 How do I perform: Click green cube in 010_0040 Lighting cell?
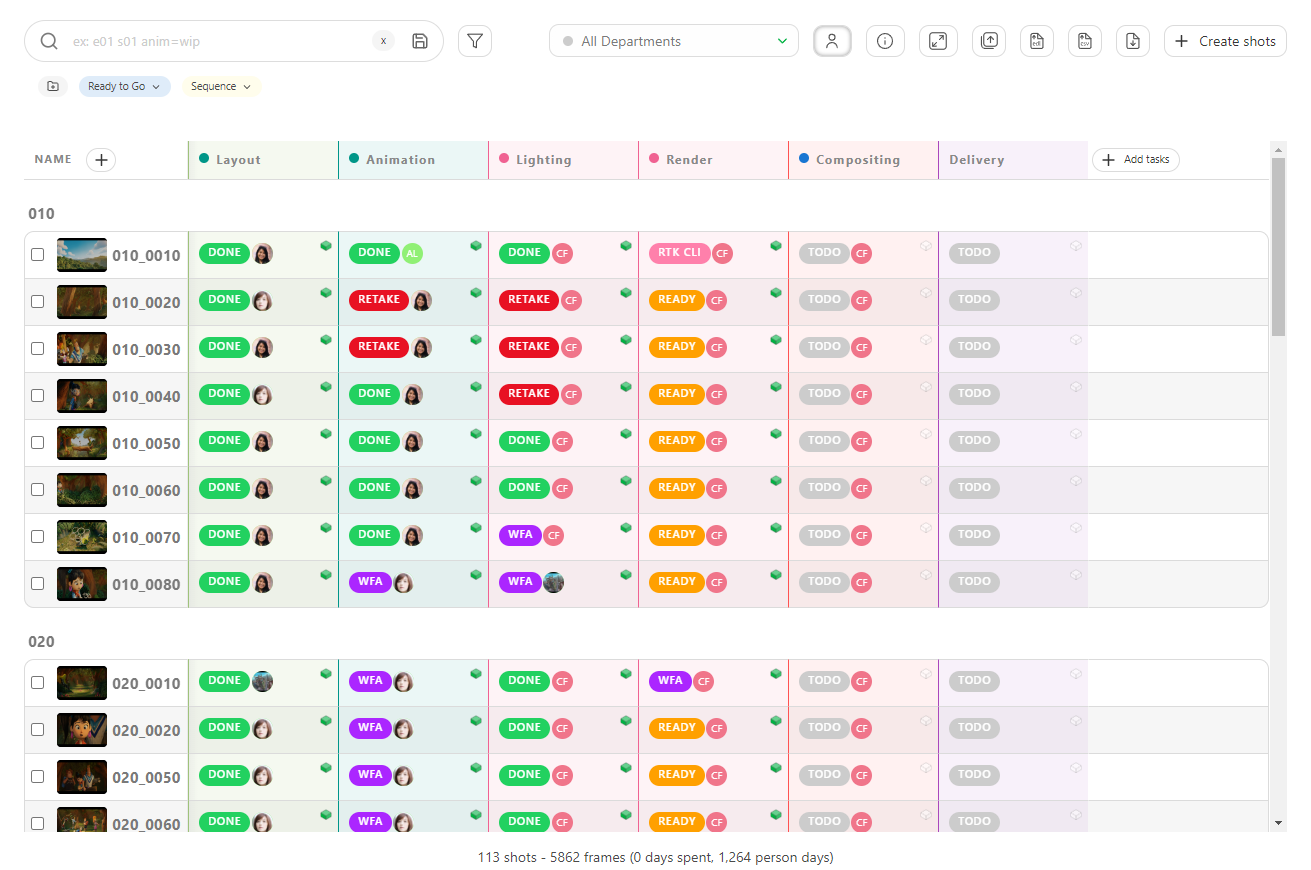click(626, 386)
